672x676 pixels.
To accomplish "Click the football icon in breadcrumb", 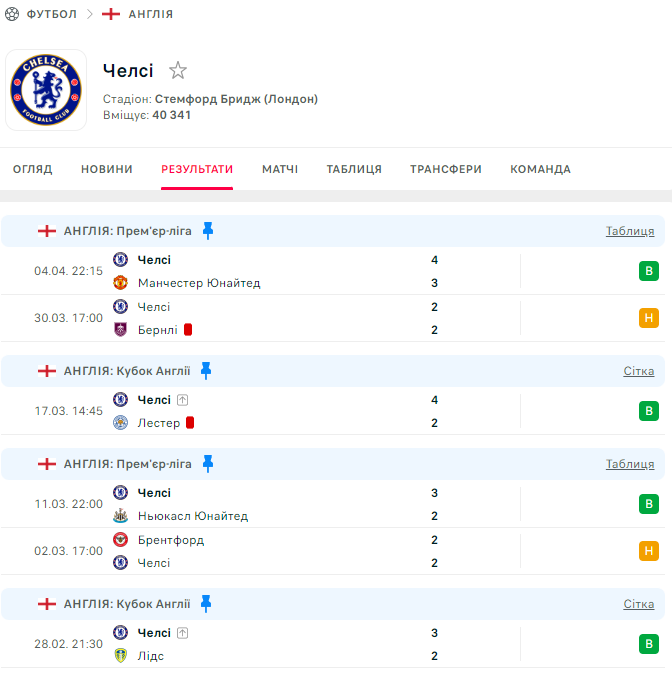I will click(12, 14).
